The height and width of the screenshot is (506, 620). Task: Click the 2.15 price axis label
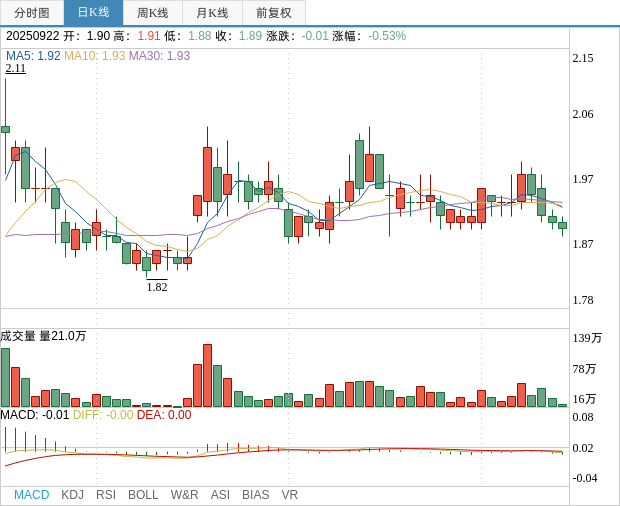[583, 58]
